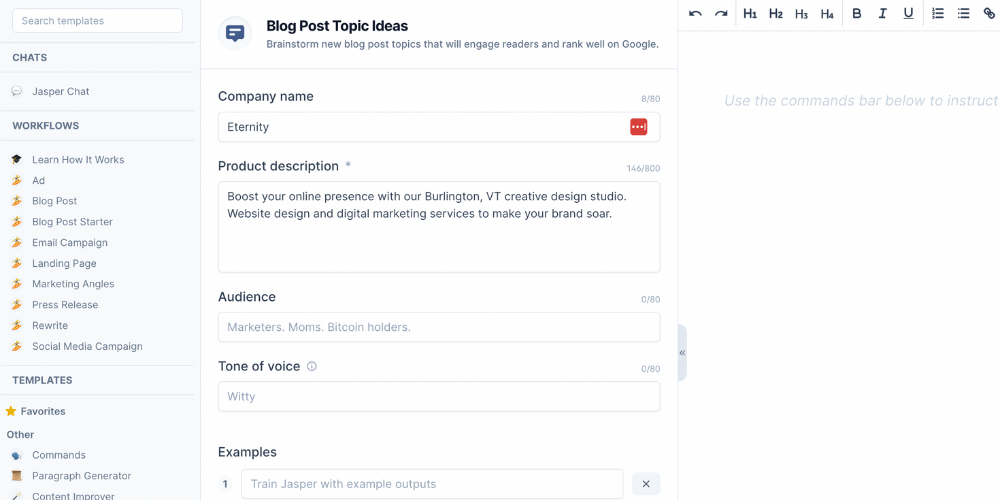Open the Content Improver template
The height and width of the screenshot is (500, 1000).
click(73, 496)
